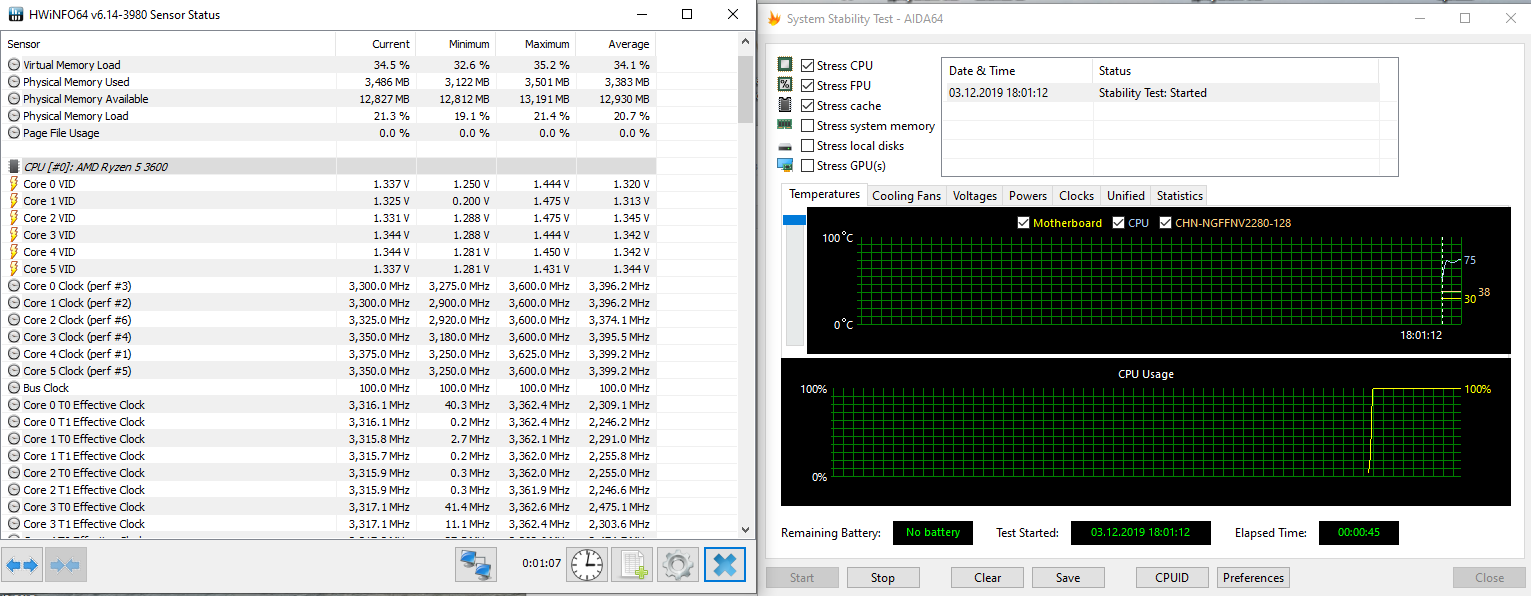1531x596 pixels.
Task: Stop the AIDA64 stability test
Action: (x=882, y=578)
